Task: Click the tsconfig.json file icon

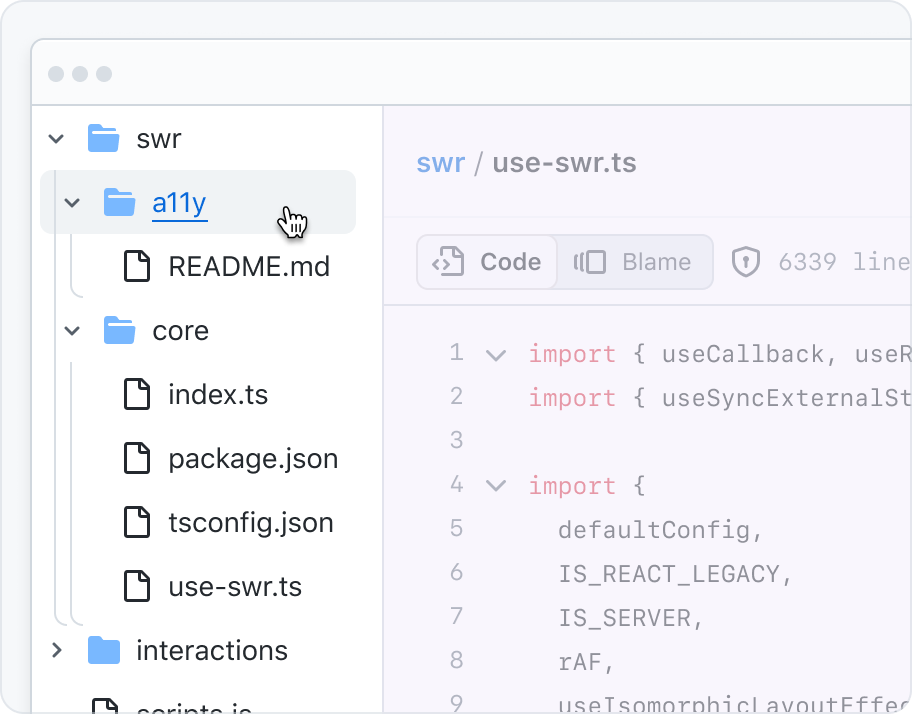Action: (x=137, y=522)
